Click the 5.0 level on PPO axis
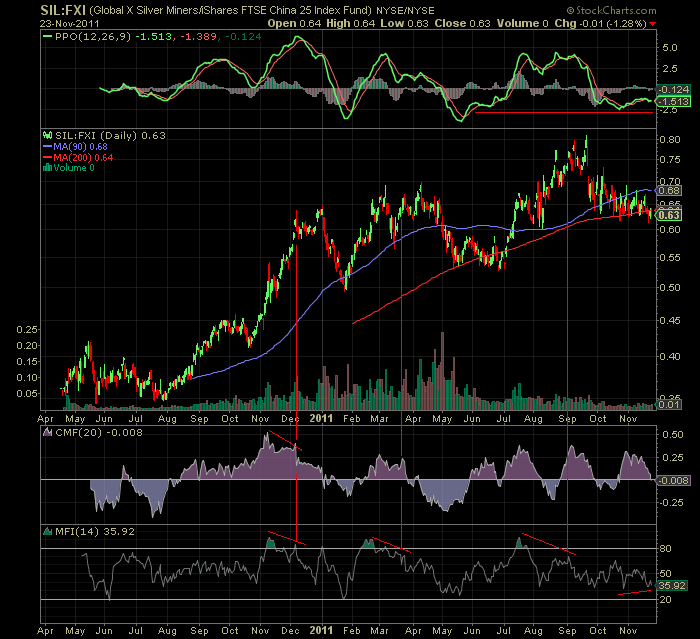The height and width of the screenshot is (639, 700). pyautogui.click(x=670, y=47)
